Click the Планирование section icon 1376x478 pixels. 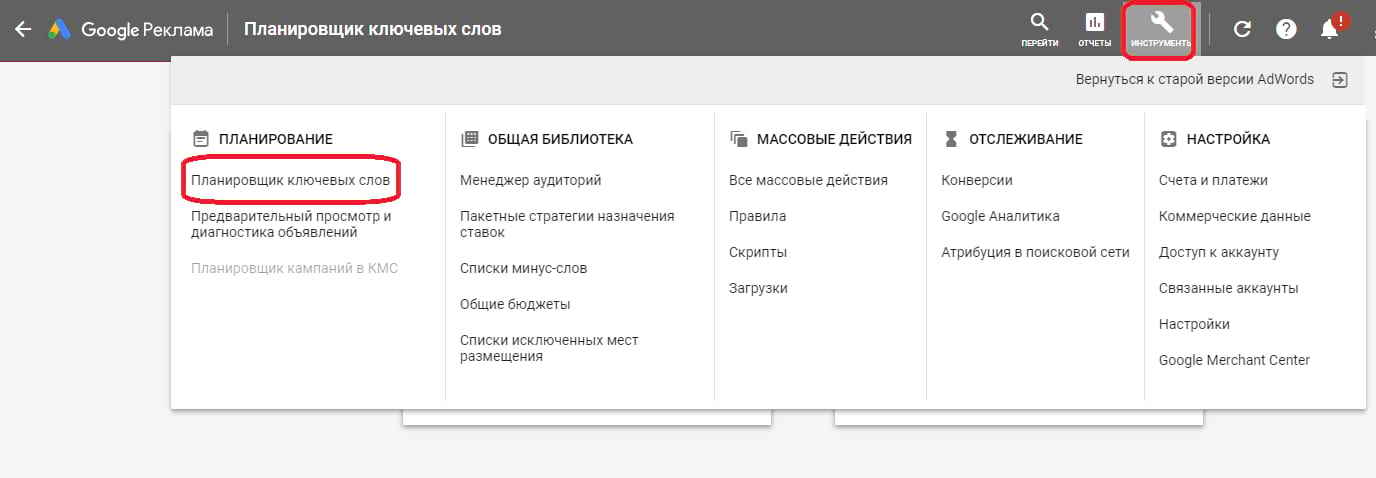(x=200, y=139)
